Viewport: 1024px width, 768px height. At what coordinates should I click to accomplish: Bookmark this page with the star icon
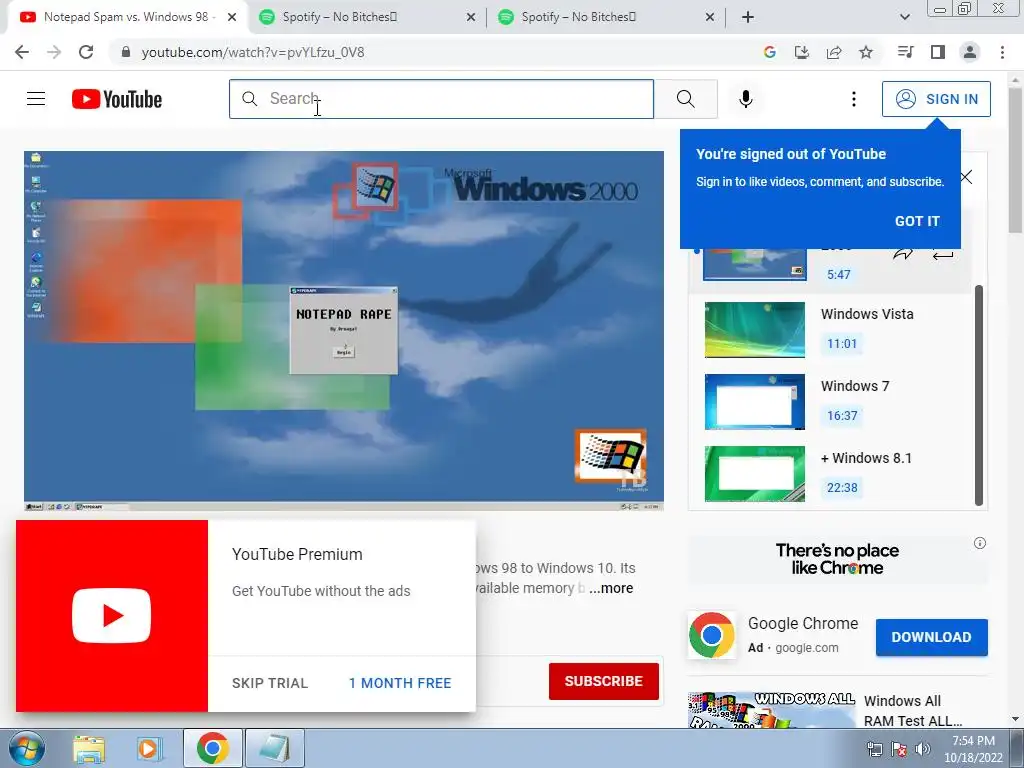866,52
